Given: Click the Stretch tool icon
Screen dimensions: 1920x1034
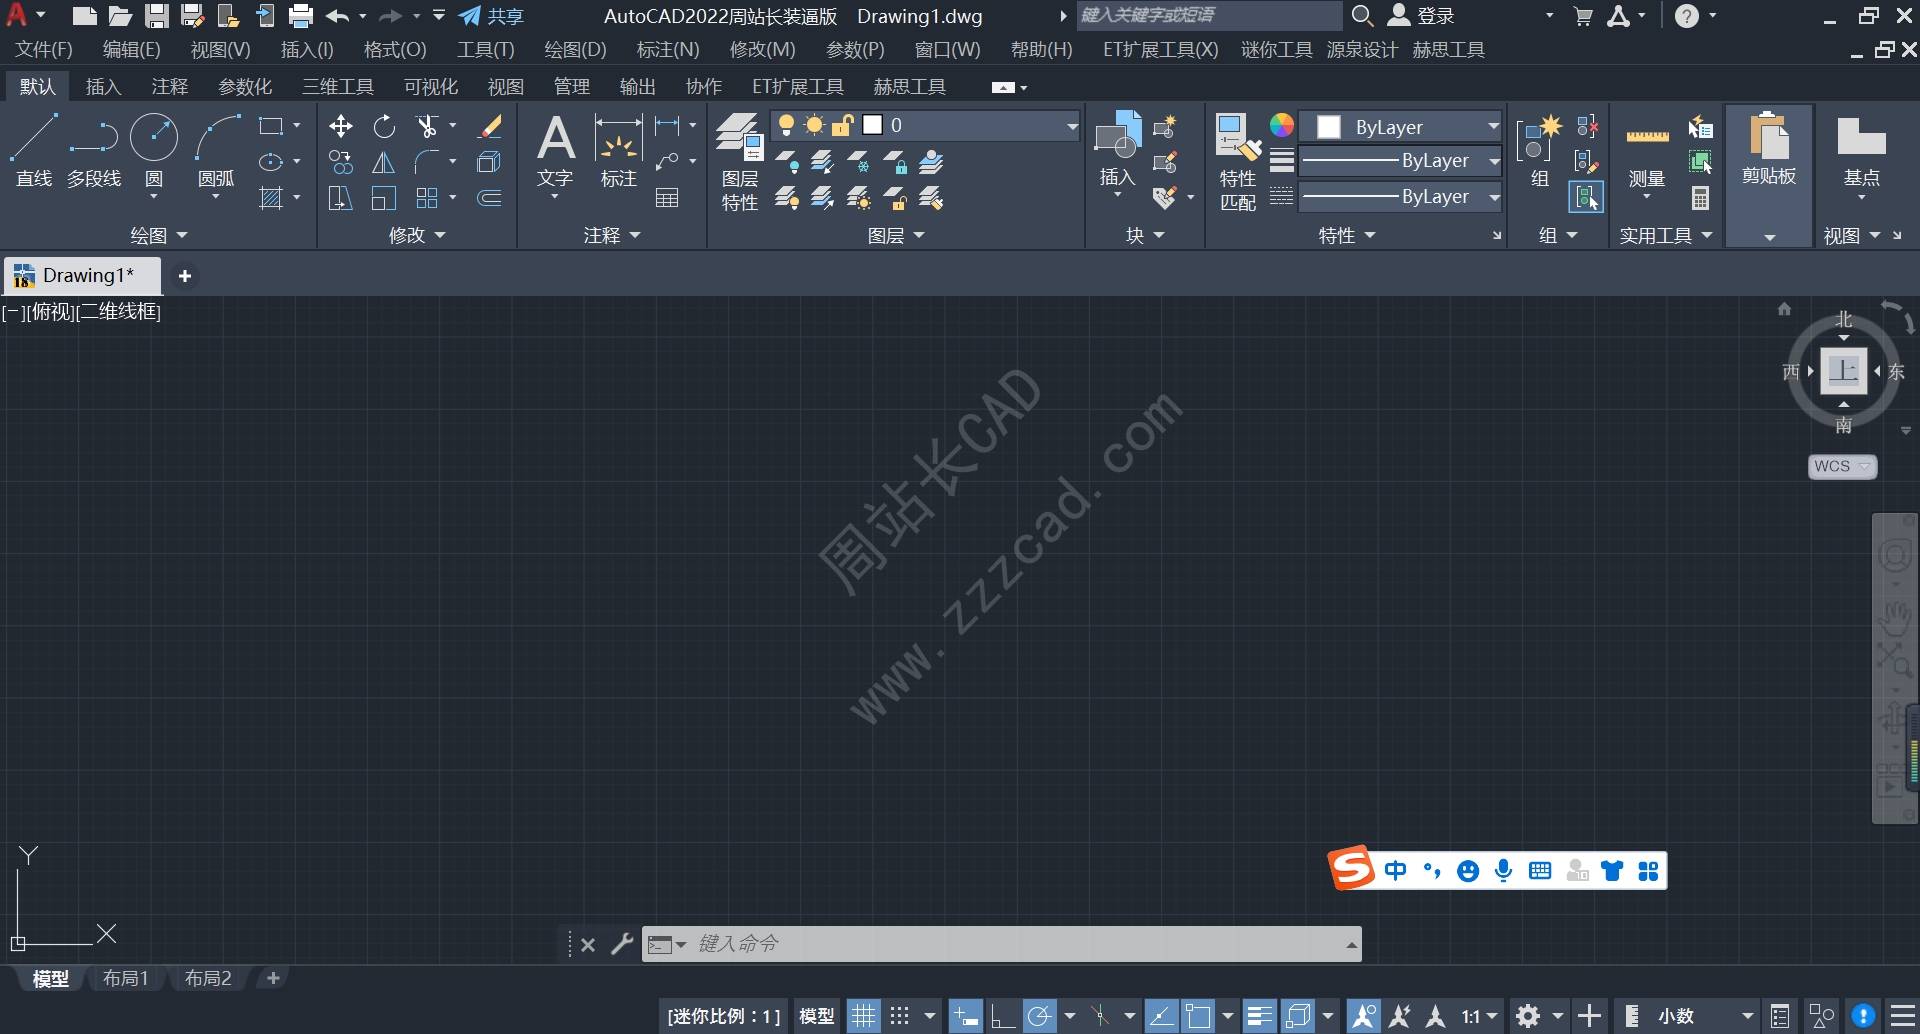Looking at the screenshot, I should (x=341, y=198).
